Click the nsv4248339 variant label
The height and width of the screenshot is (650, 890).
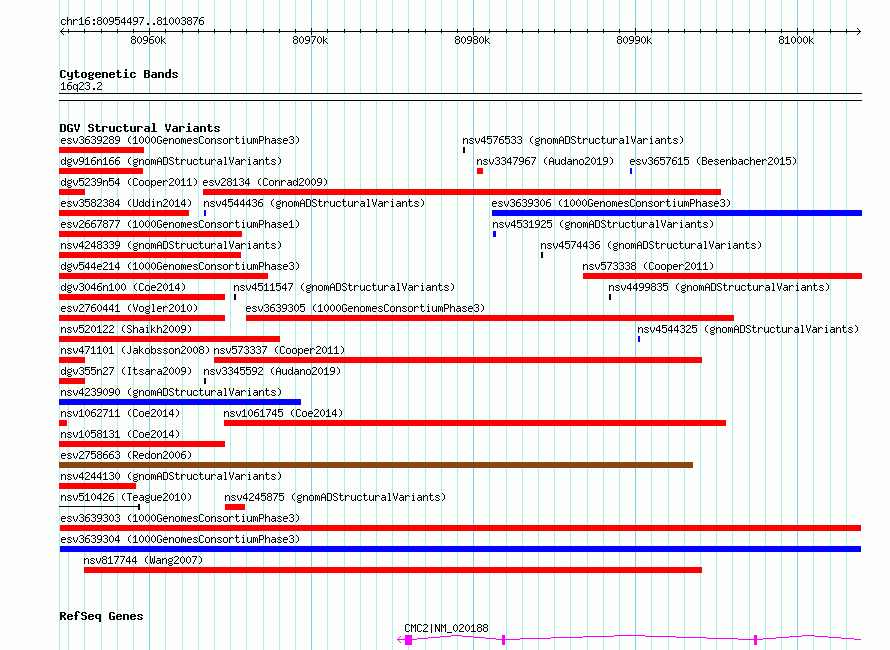click(x=171, y=245)
